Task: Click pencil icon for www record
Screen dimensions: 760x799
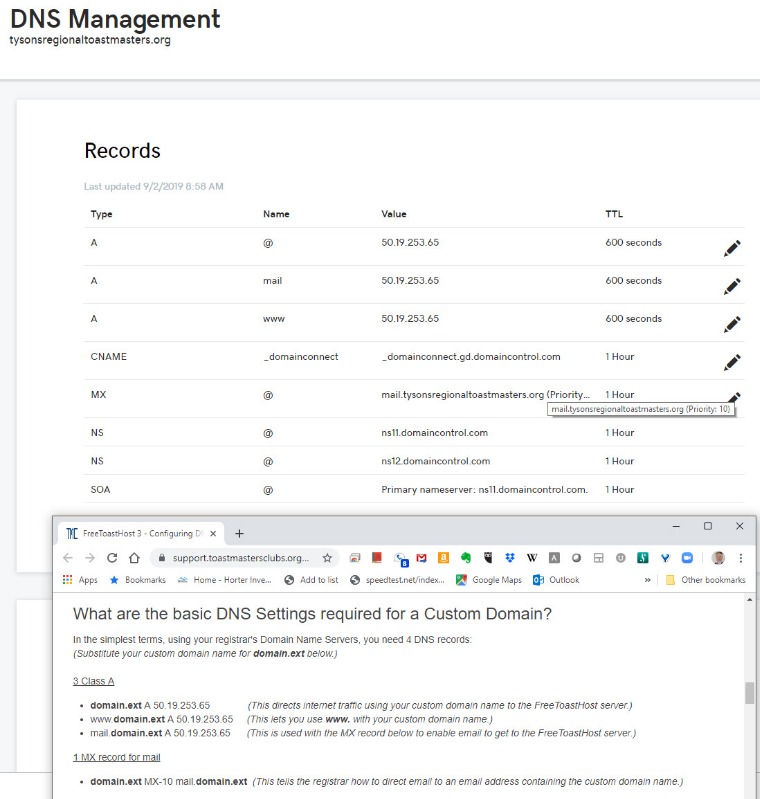Action: 732,324
